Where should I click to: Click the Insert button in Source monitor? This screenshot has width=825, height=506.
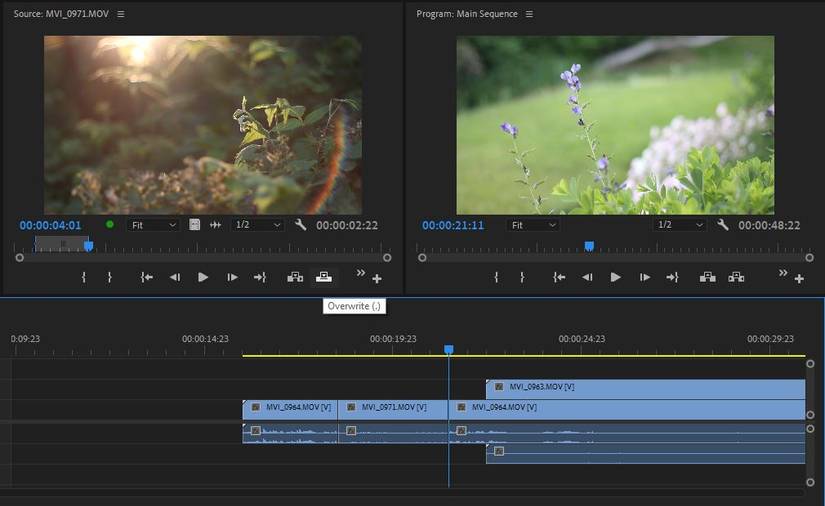[295, 277]
